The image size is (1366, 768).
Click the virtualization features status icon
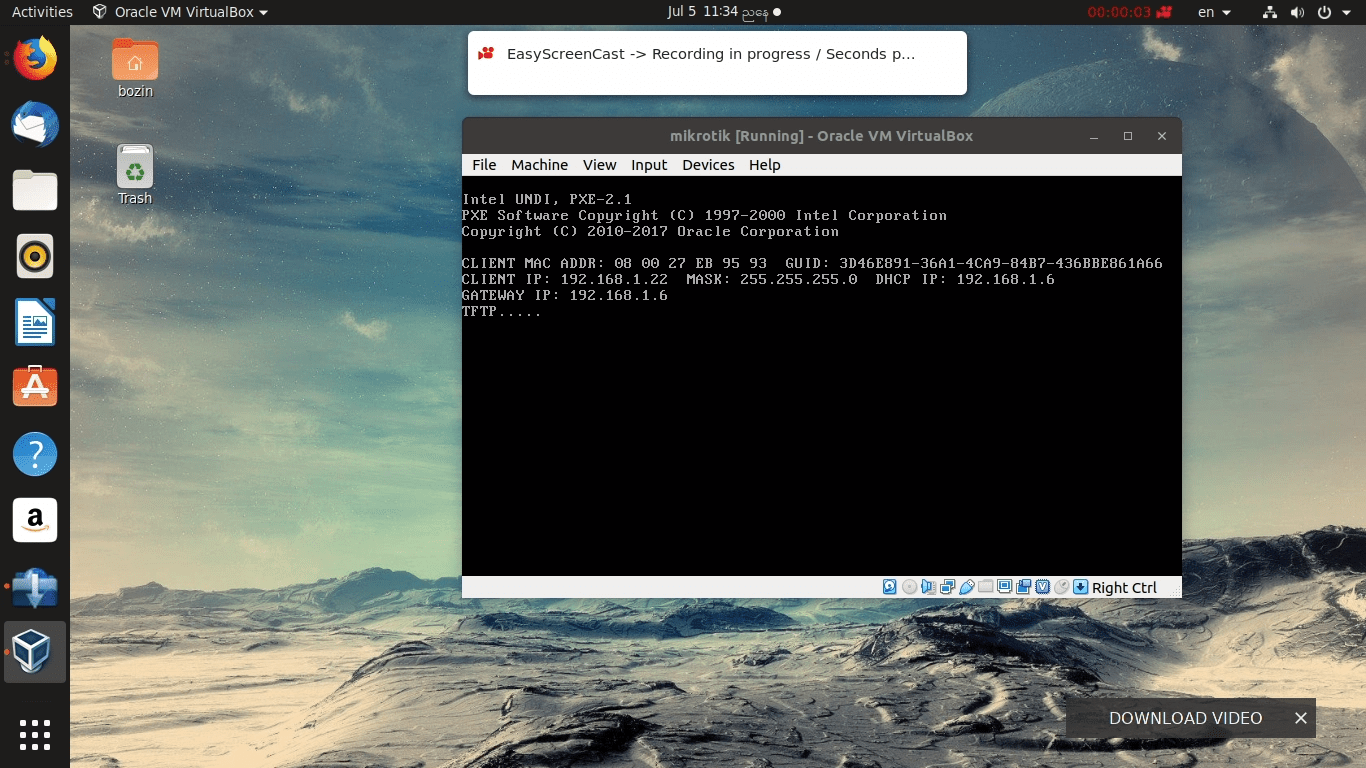(x=1041, y=587)
